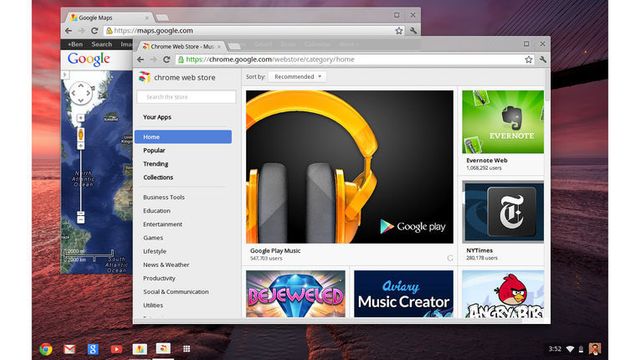Open Google Maps shelf icon

[x=140, y=349]
